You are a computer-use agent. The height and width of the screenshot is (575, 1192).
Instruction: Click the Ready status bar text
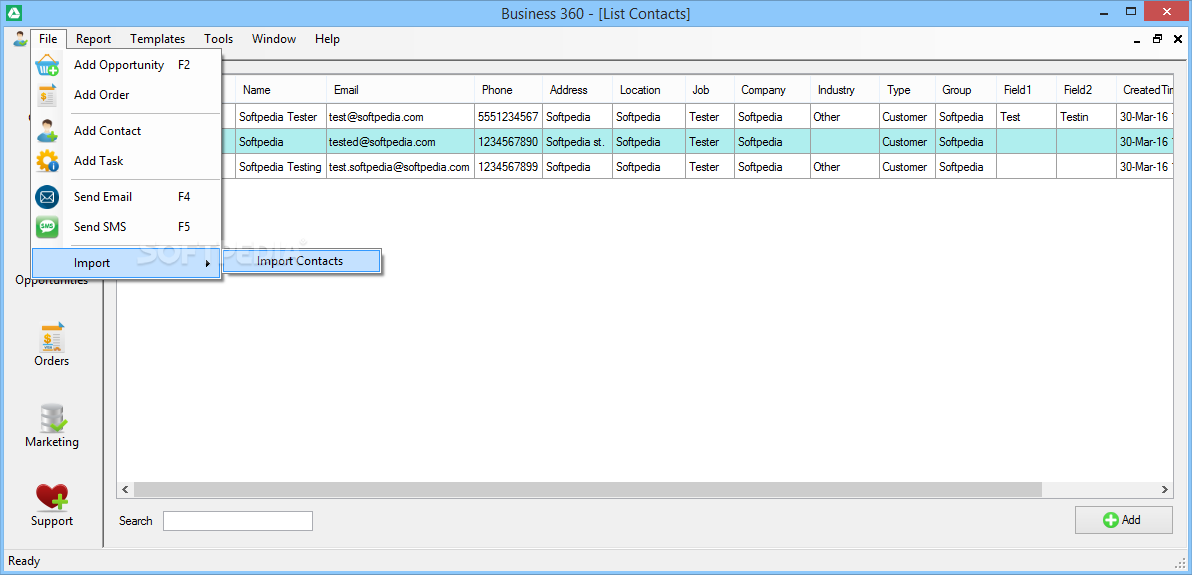pyautogui.click(x=24, y=561)
